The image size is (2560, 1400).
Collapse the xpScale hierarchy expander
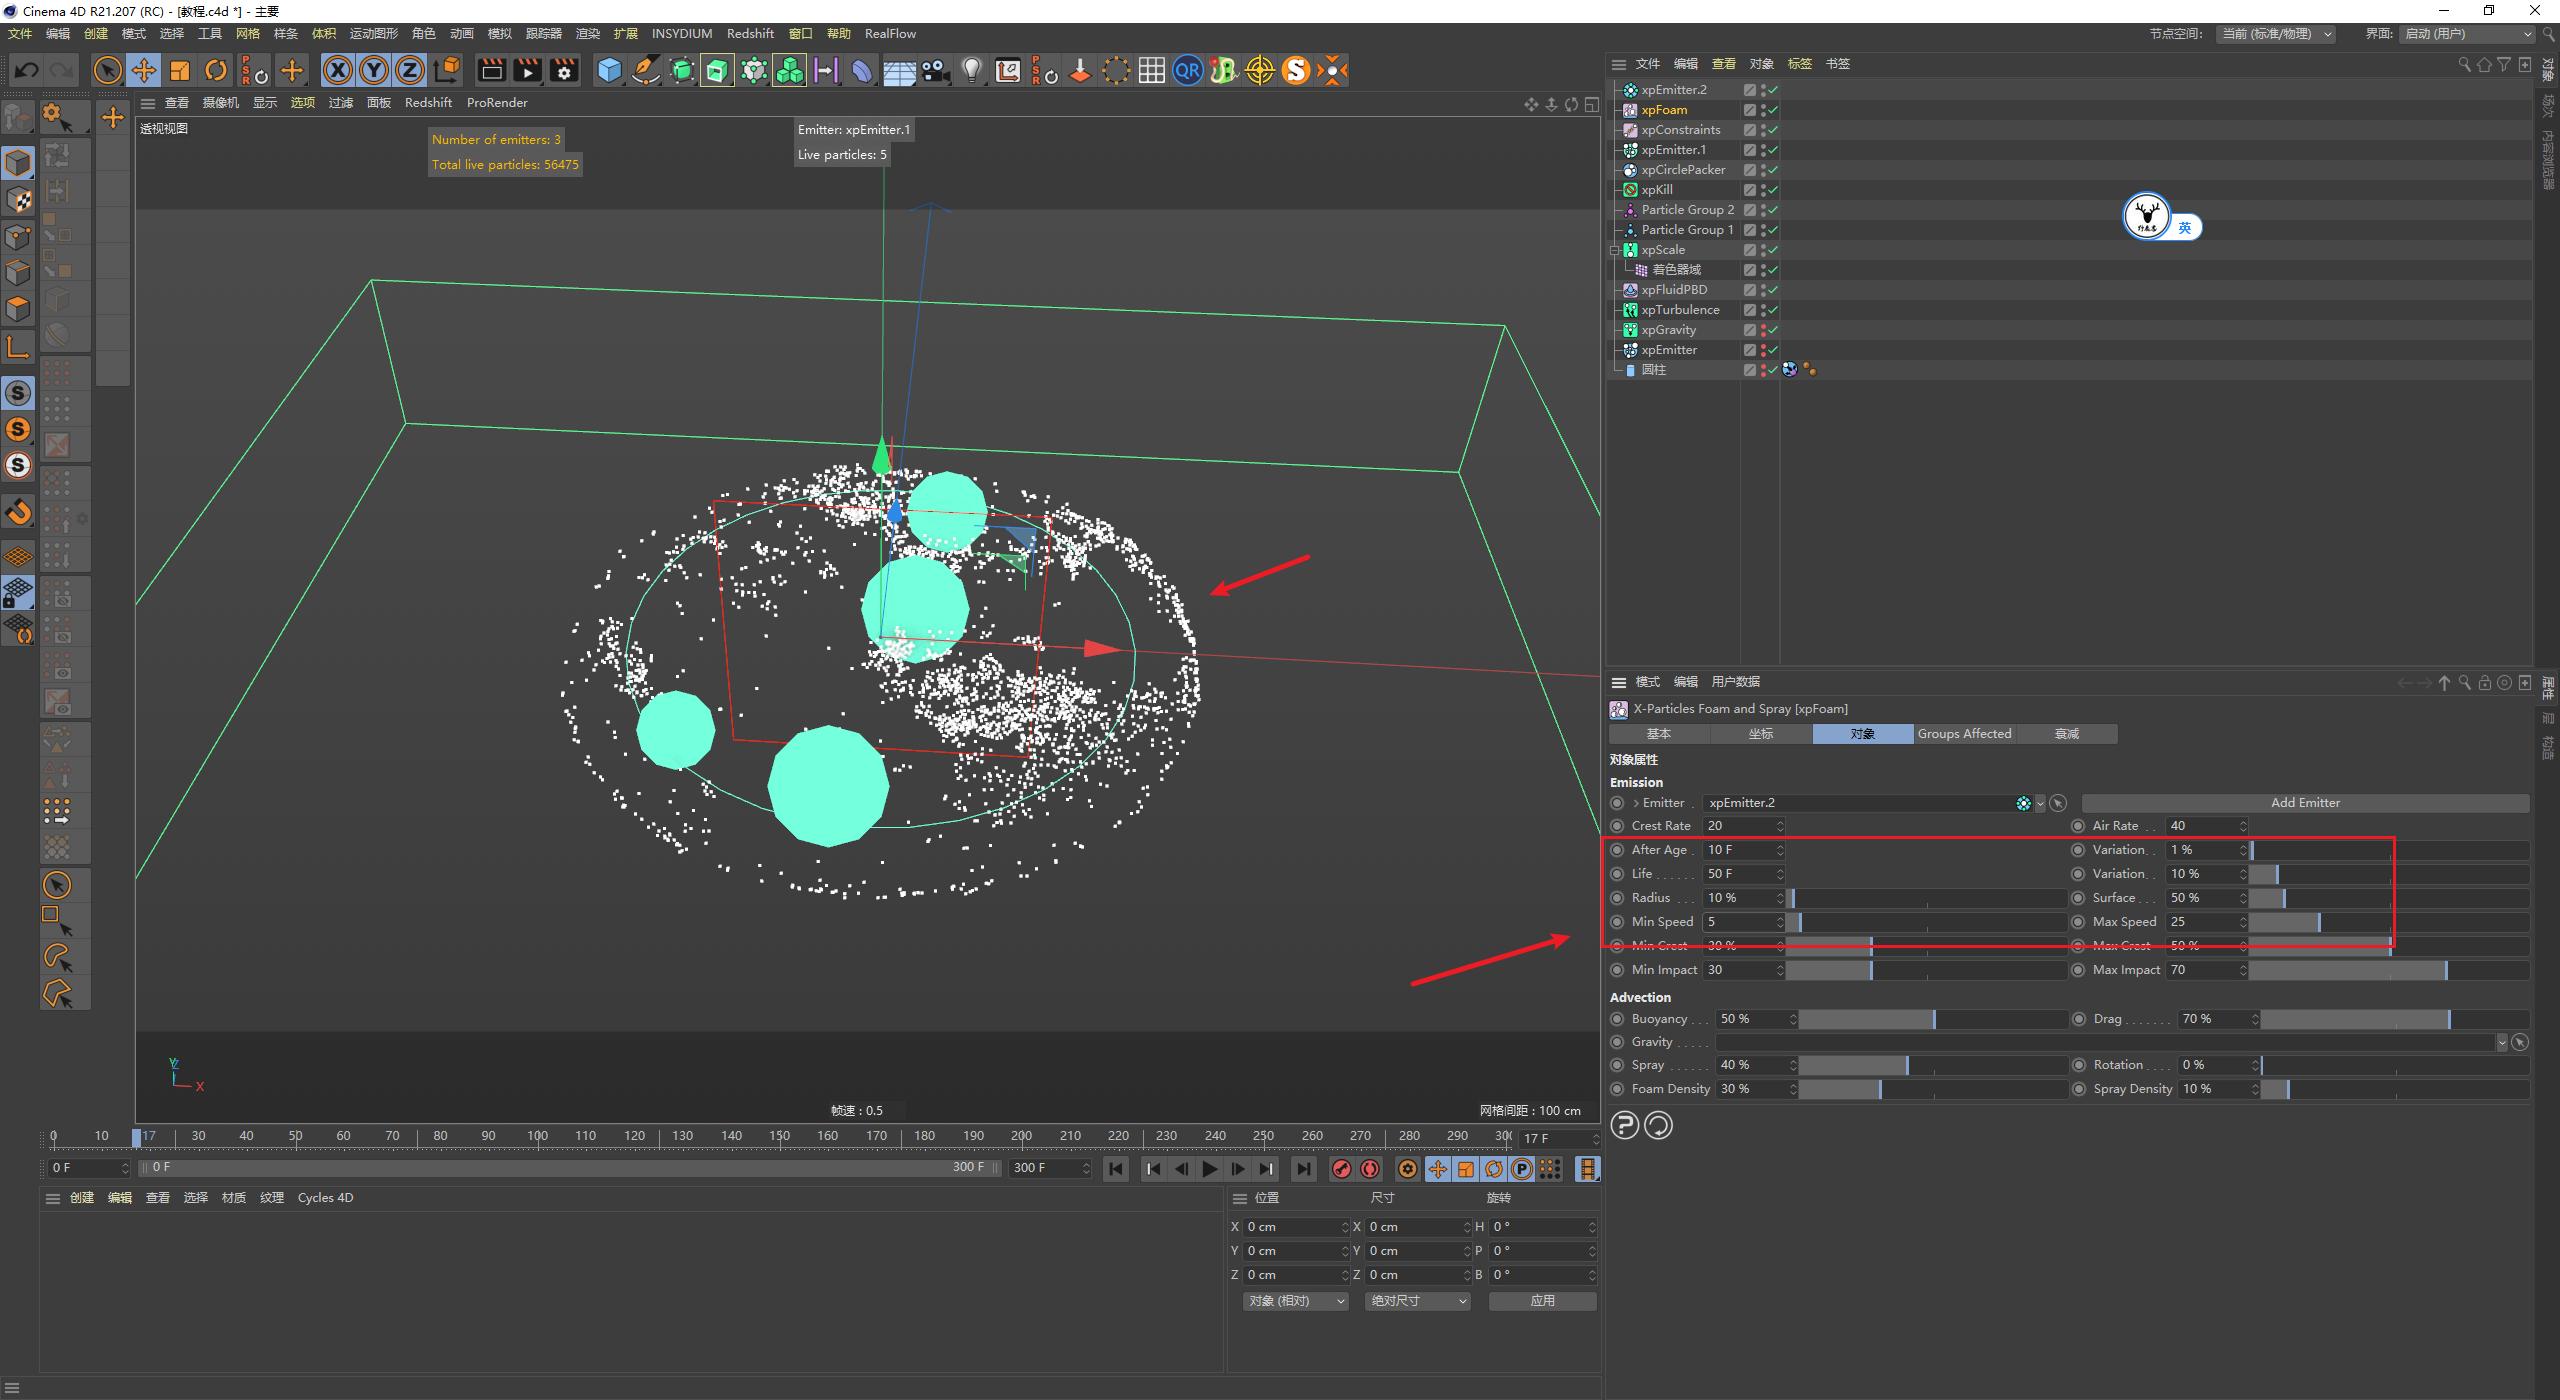(x=1616, y=249)
